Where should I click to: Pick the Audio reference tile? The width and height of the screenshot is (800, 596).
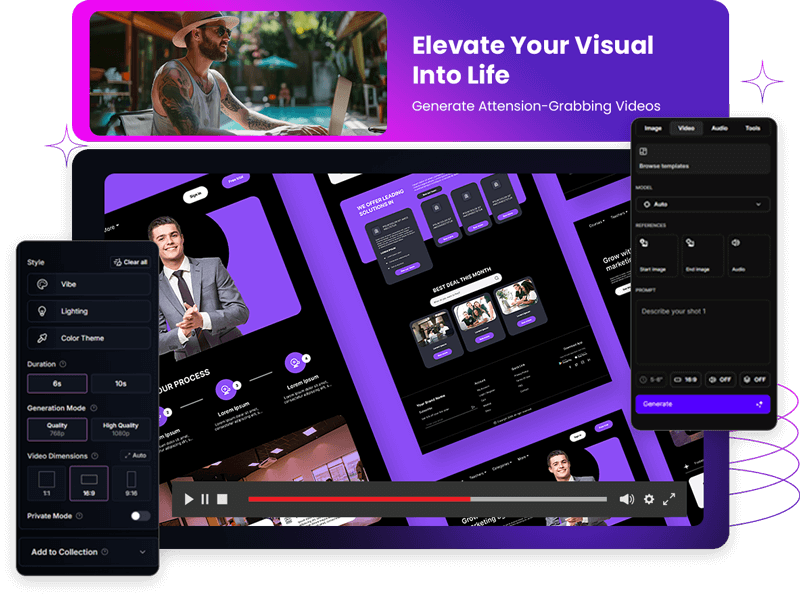point(748,254)
